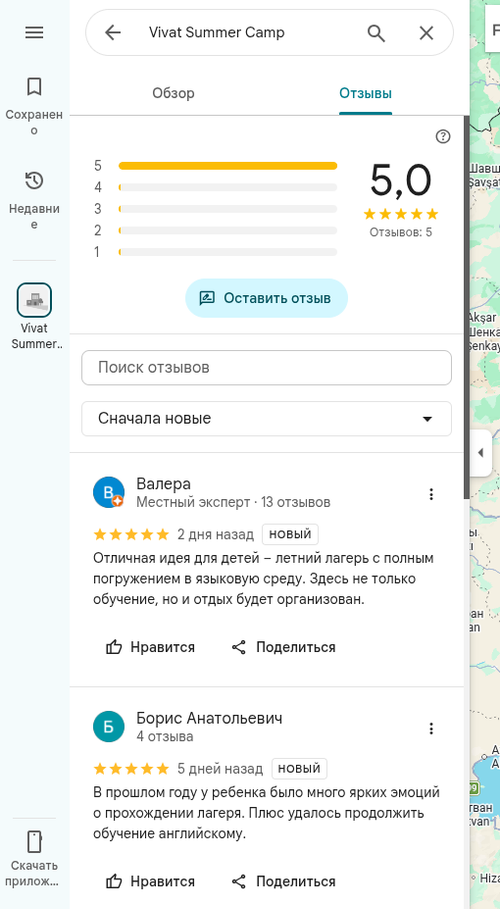Share Борис Анатольевич's review with Поделиться
The height and width of the screenshot is (909, 500).
[283, 882]
